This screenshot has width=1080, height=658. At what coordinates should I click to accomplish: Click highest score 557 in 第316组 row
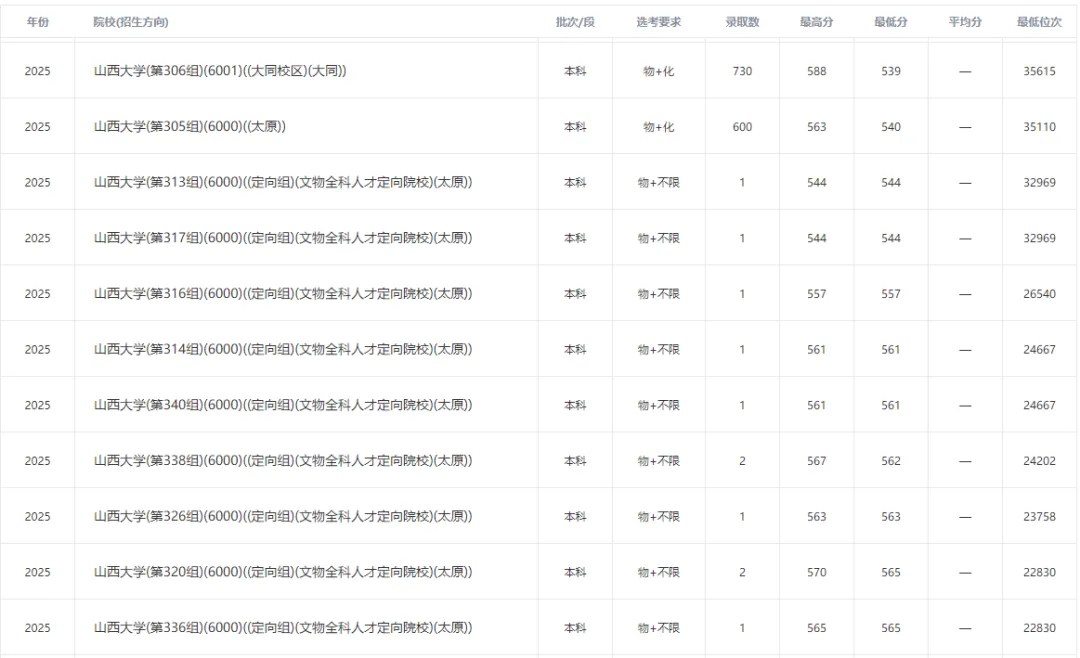[817, 294]
